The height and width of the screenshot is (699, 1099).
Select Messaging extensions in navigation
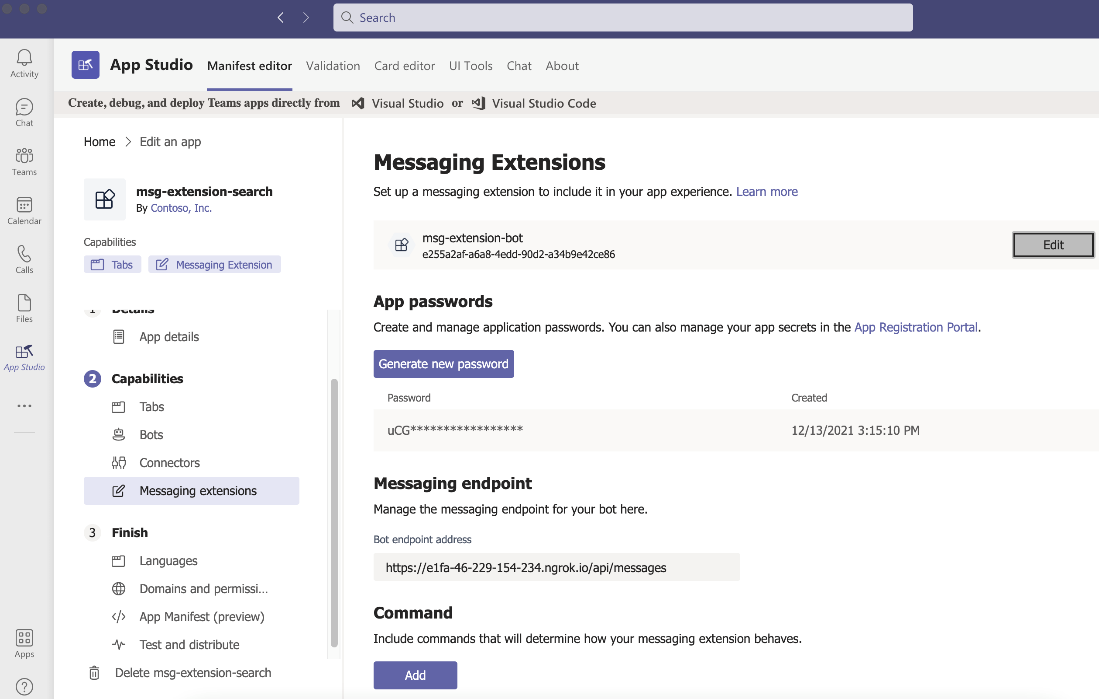click(x=191, y=491)
